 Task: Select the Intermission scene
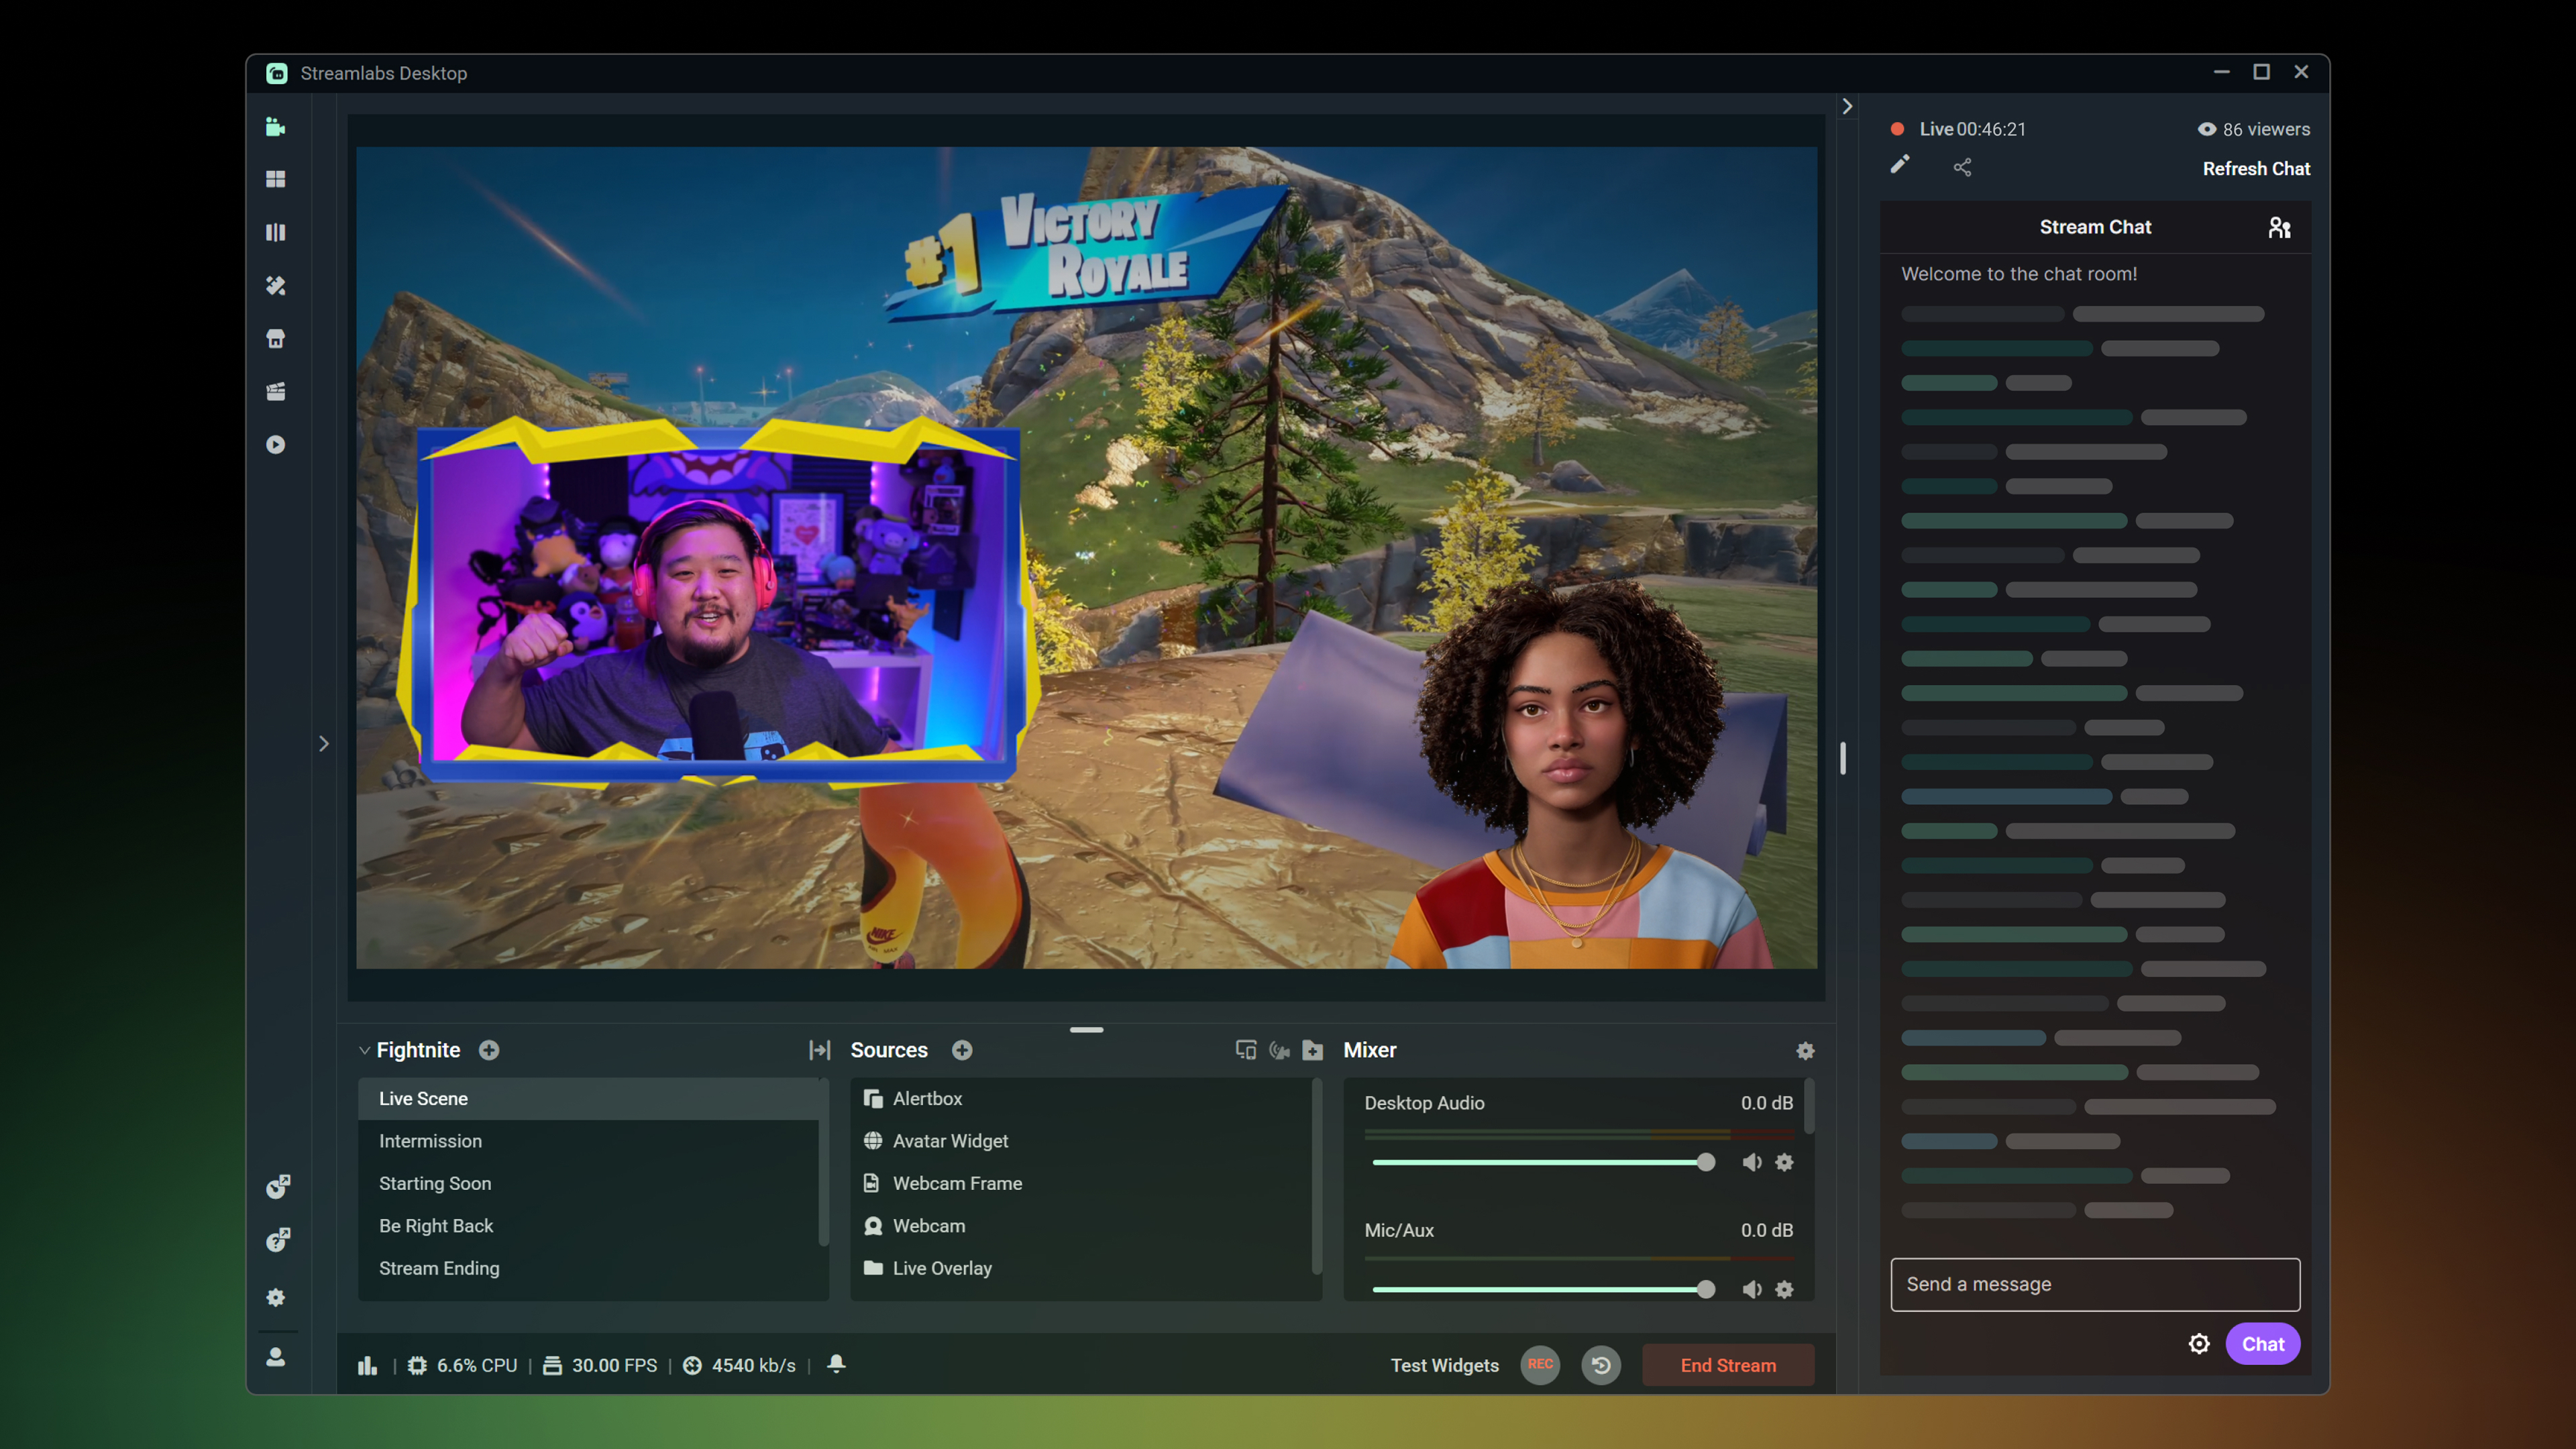[430, 1141]
